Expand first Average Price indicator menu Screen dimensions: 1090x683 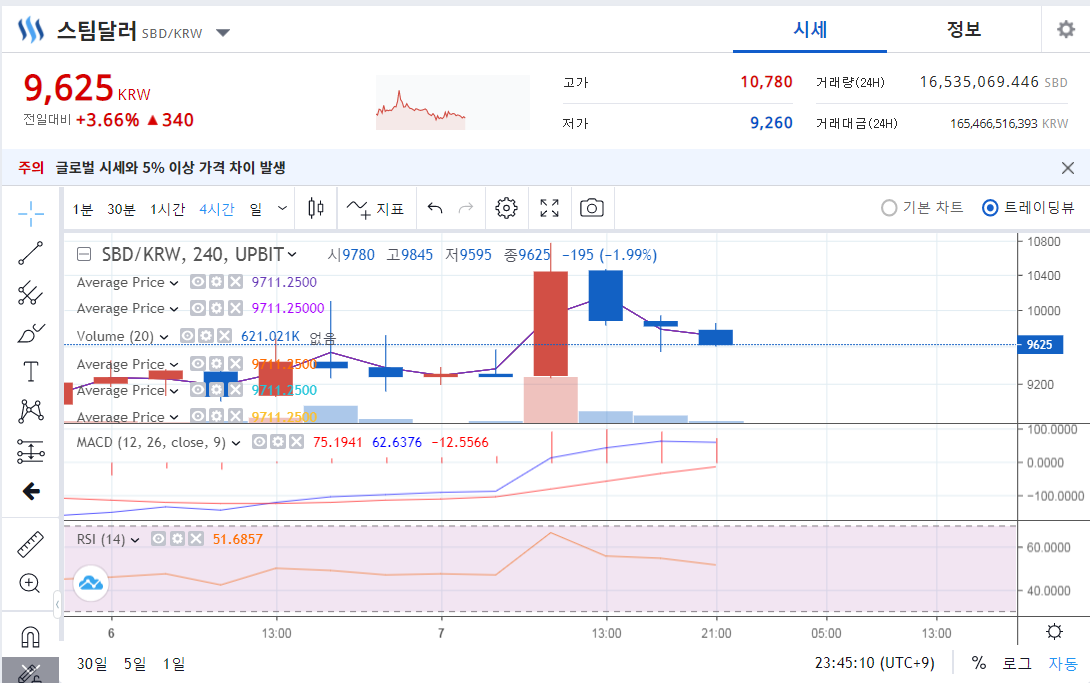point(174,283)
